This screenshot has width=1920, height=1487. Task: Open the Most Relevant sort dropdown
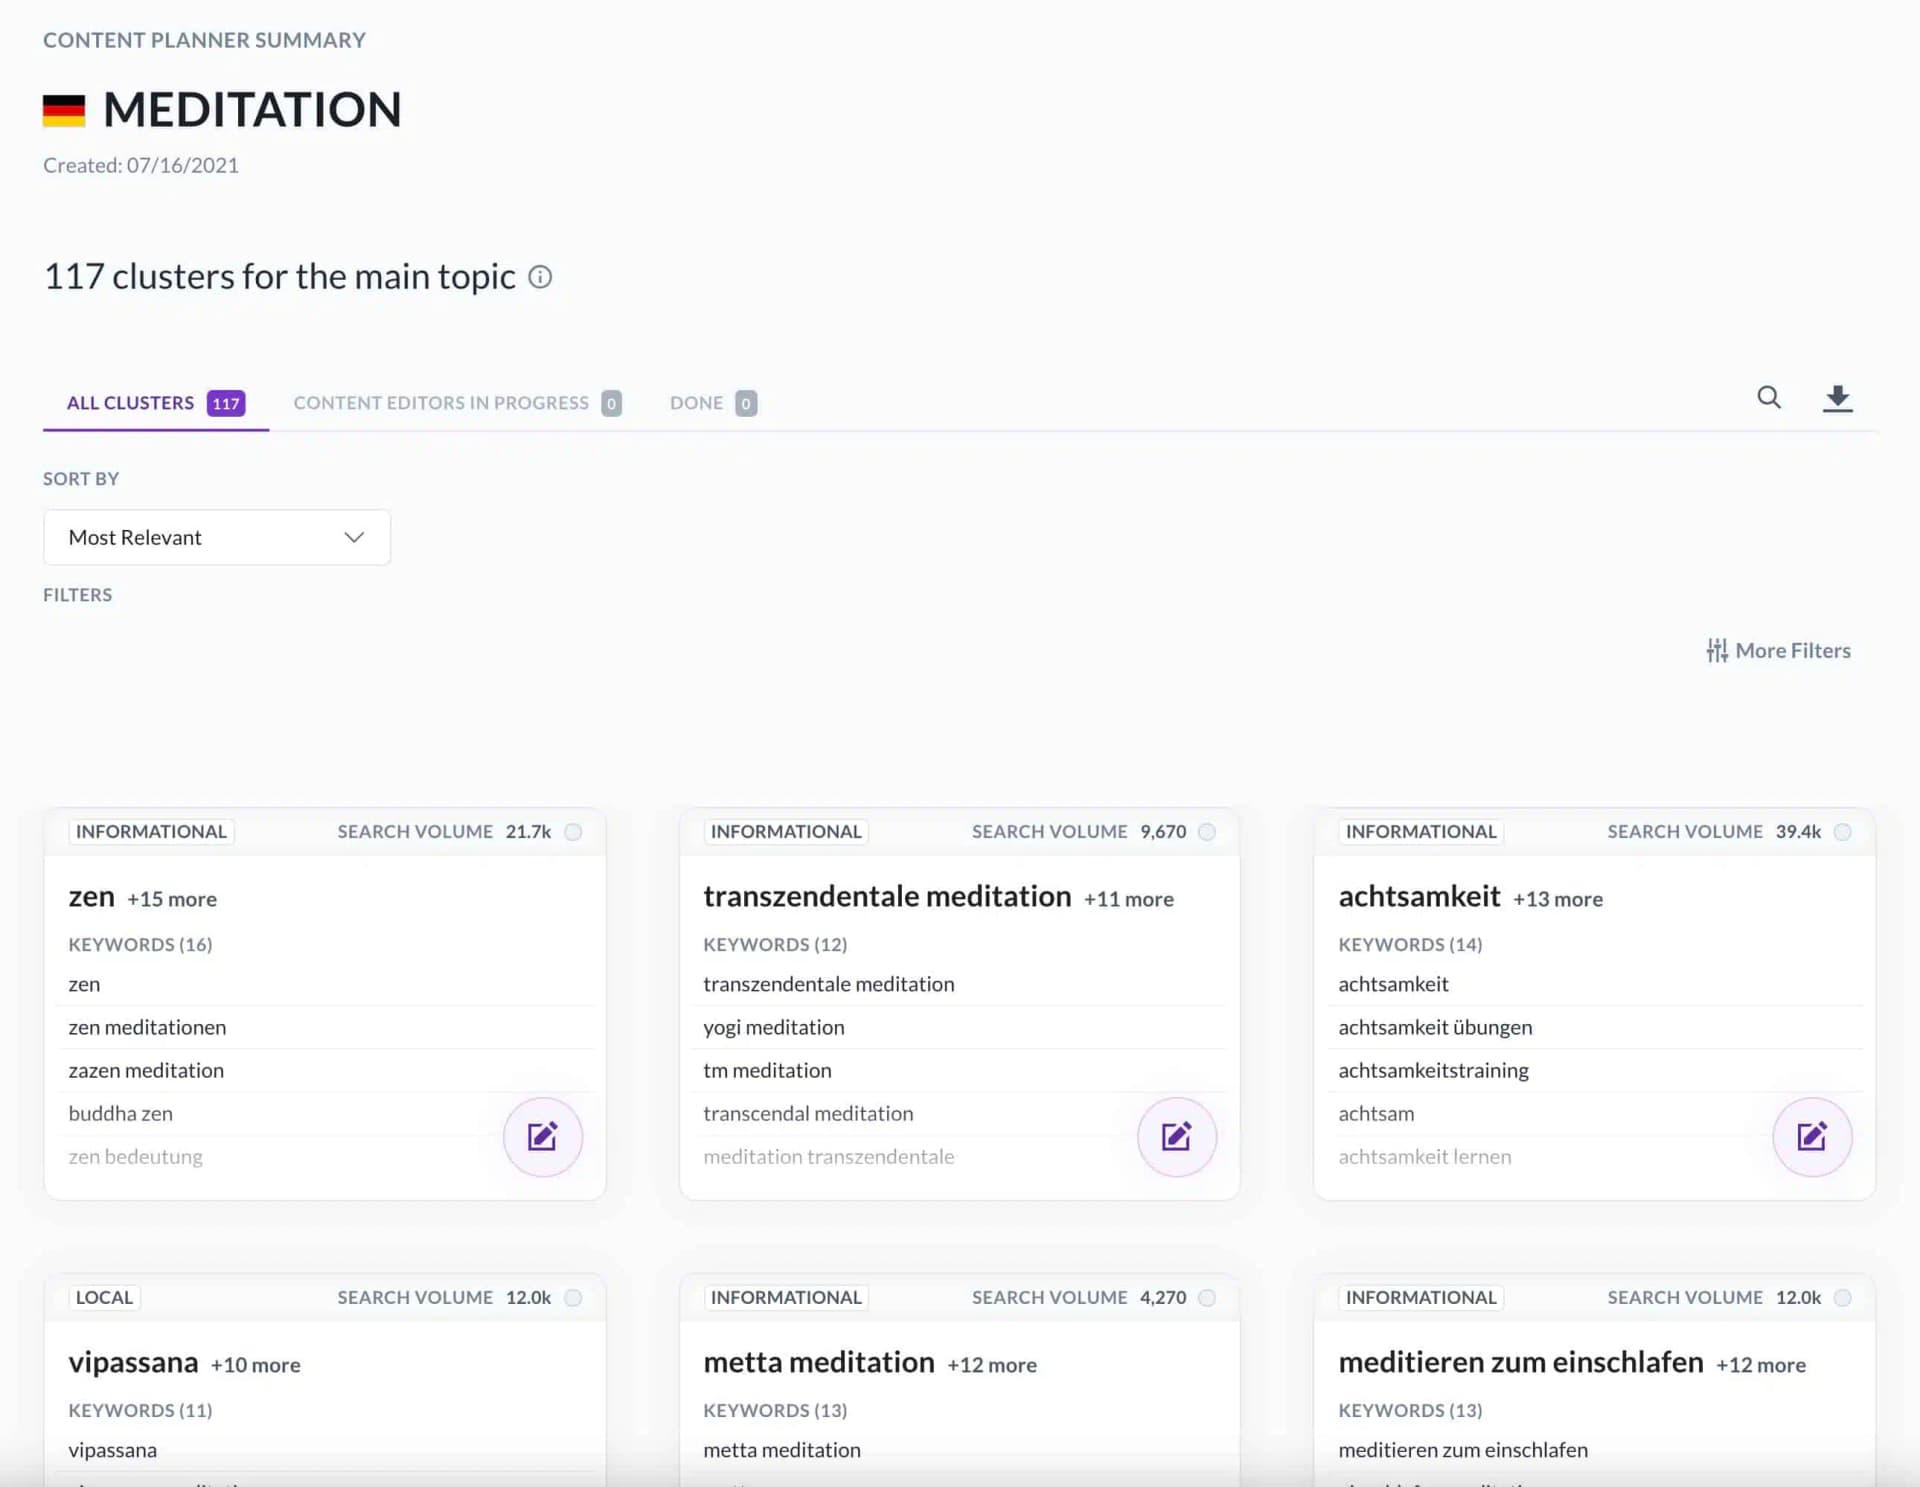point(216,537)
